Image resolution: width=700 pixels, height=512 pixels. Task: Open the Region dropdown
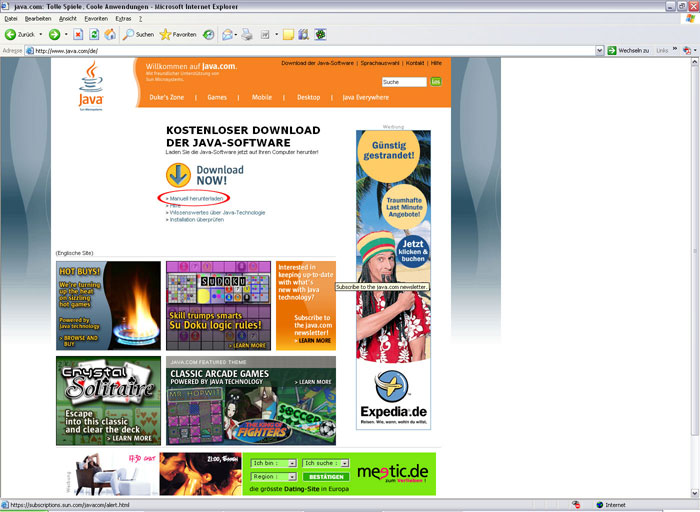tap(273, 477)
